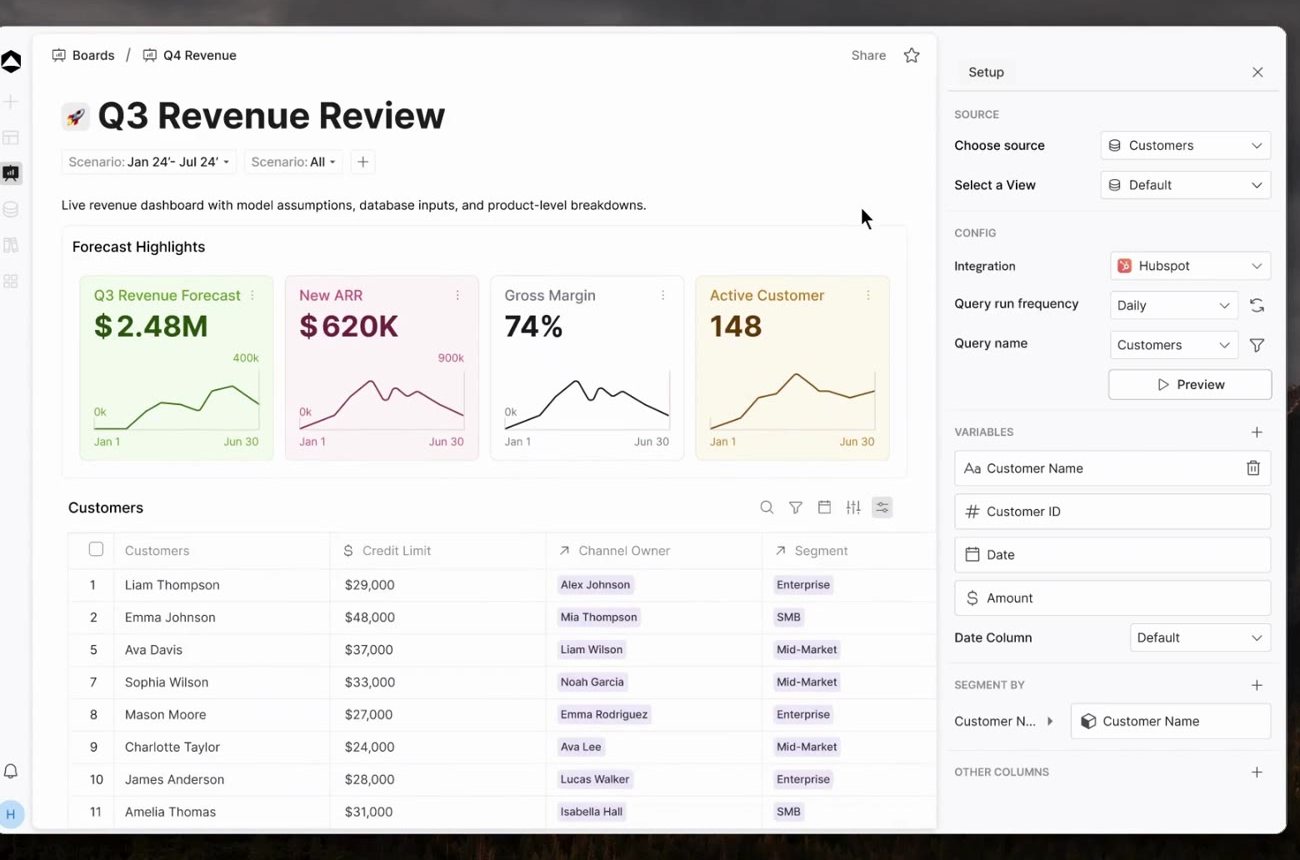Delete the Customer Name variable

[x=1253, y=468]
